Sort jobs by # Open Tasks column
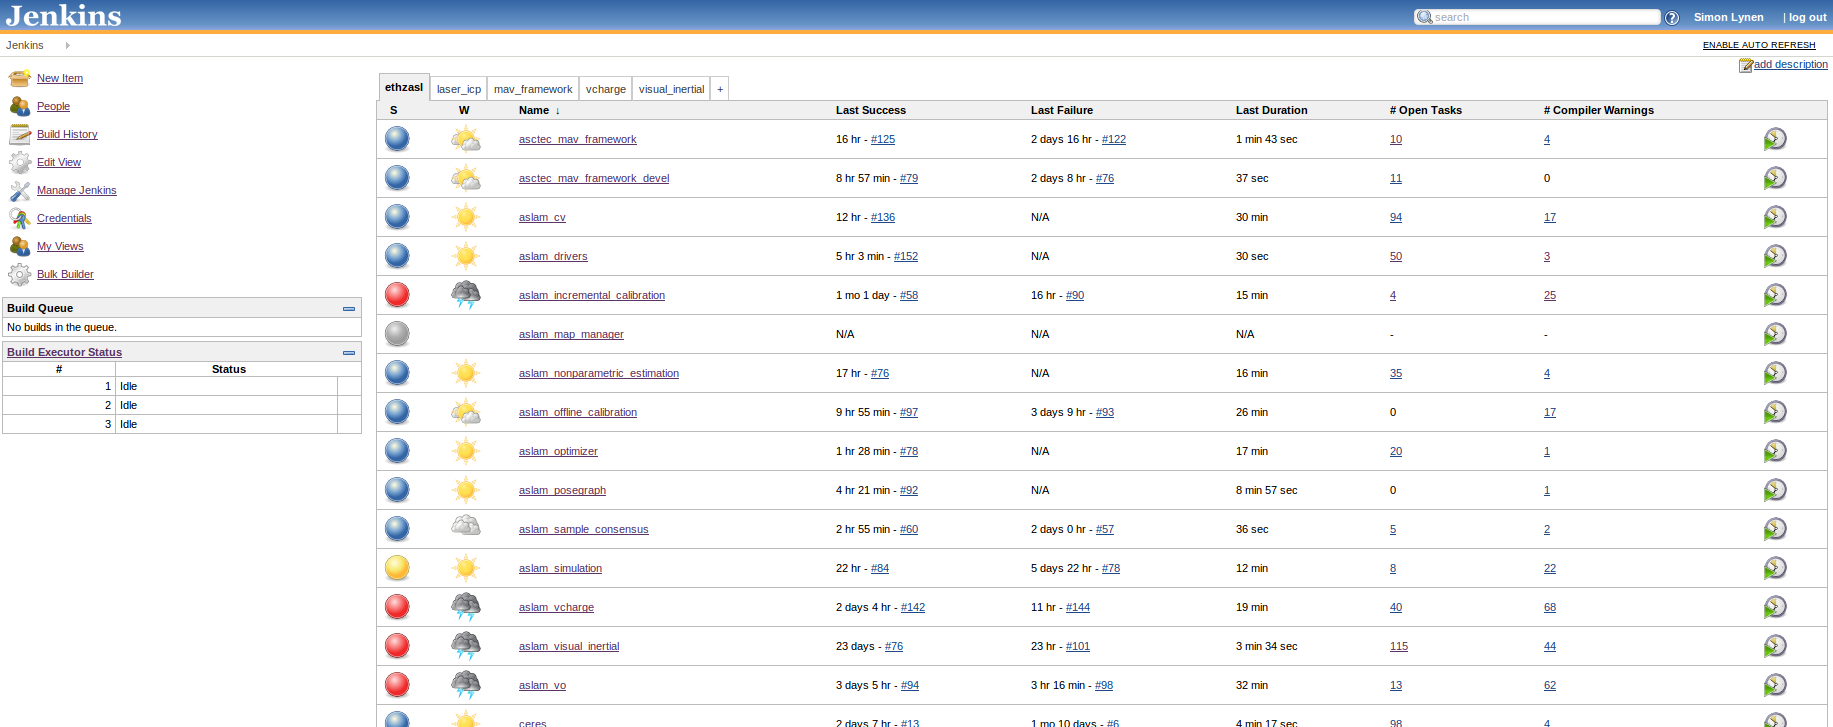The width and height of the screenshot is (1833, 727). [1426, 110]
